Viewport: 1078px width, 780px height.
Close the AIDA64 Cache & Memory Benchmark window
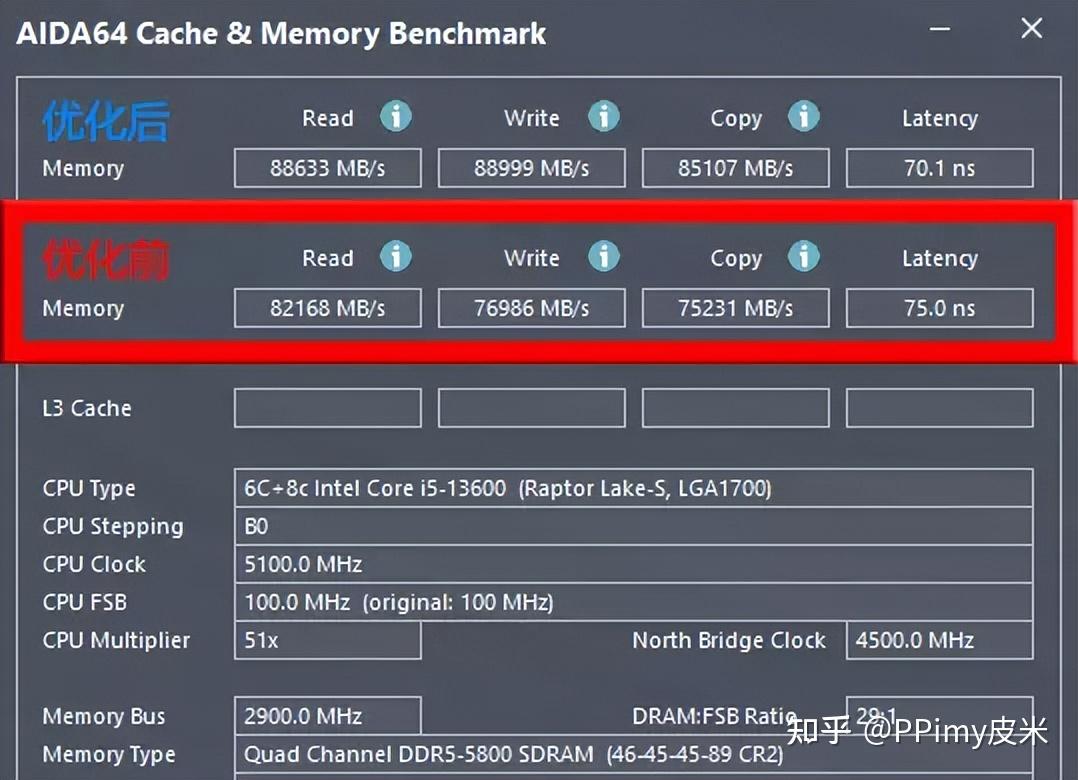1031,29
